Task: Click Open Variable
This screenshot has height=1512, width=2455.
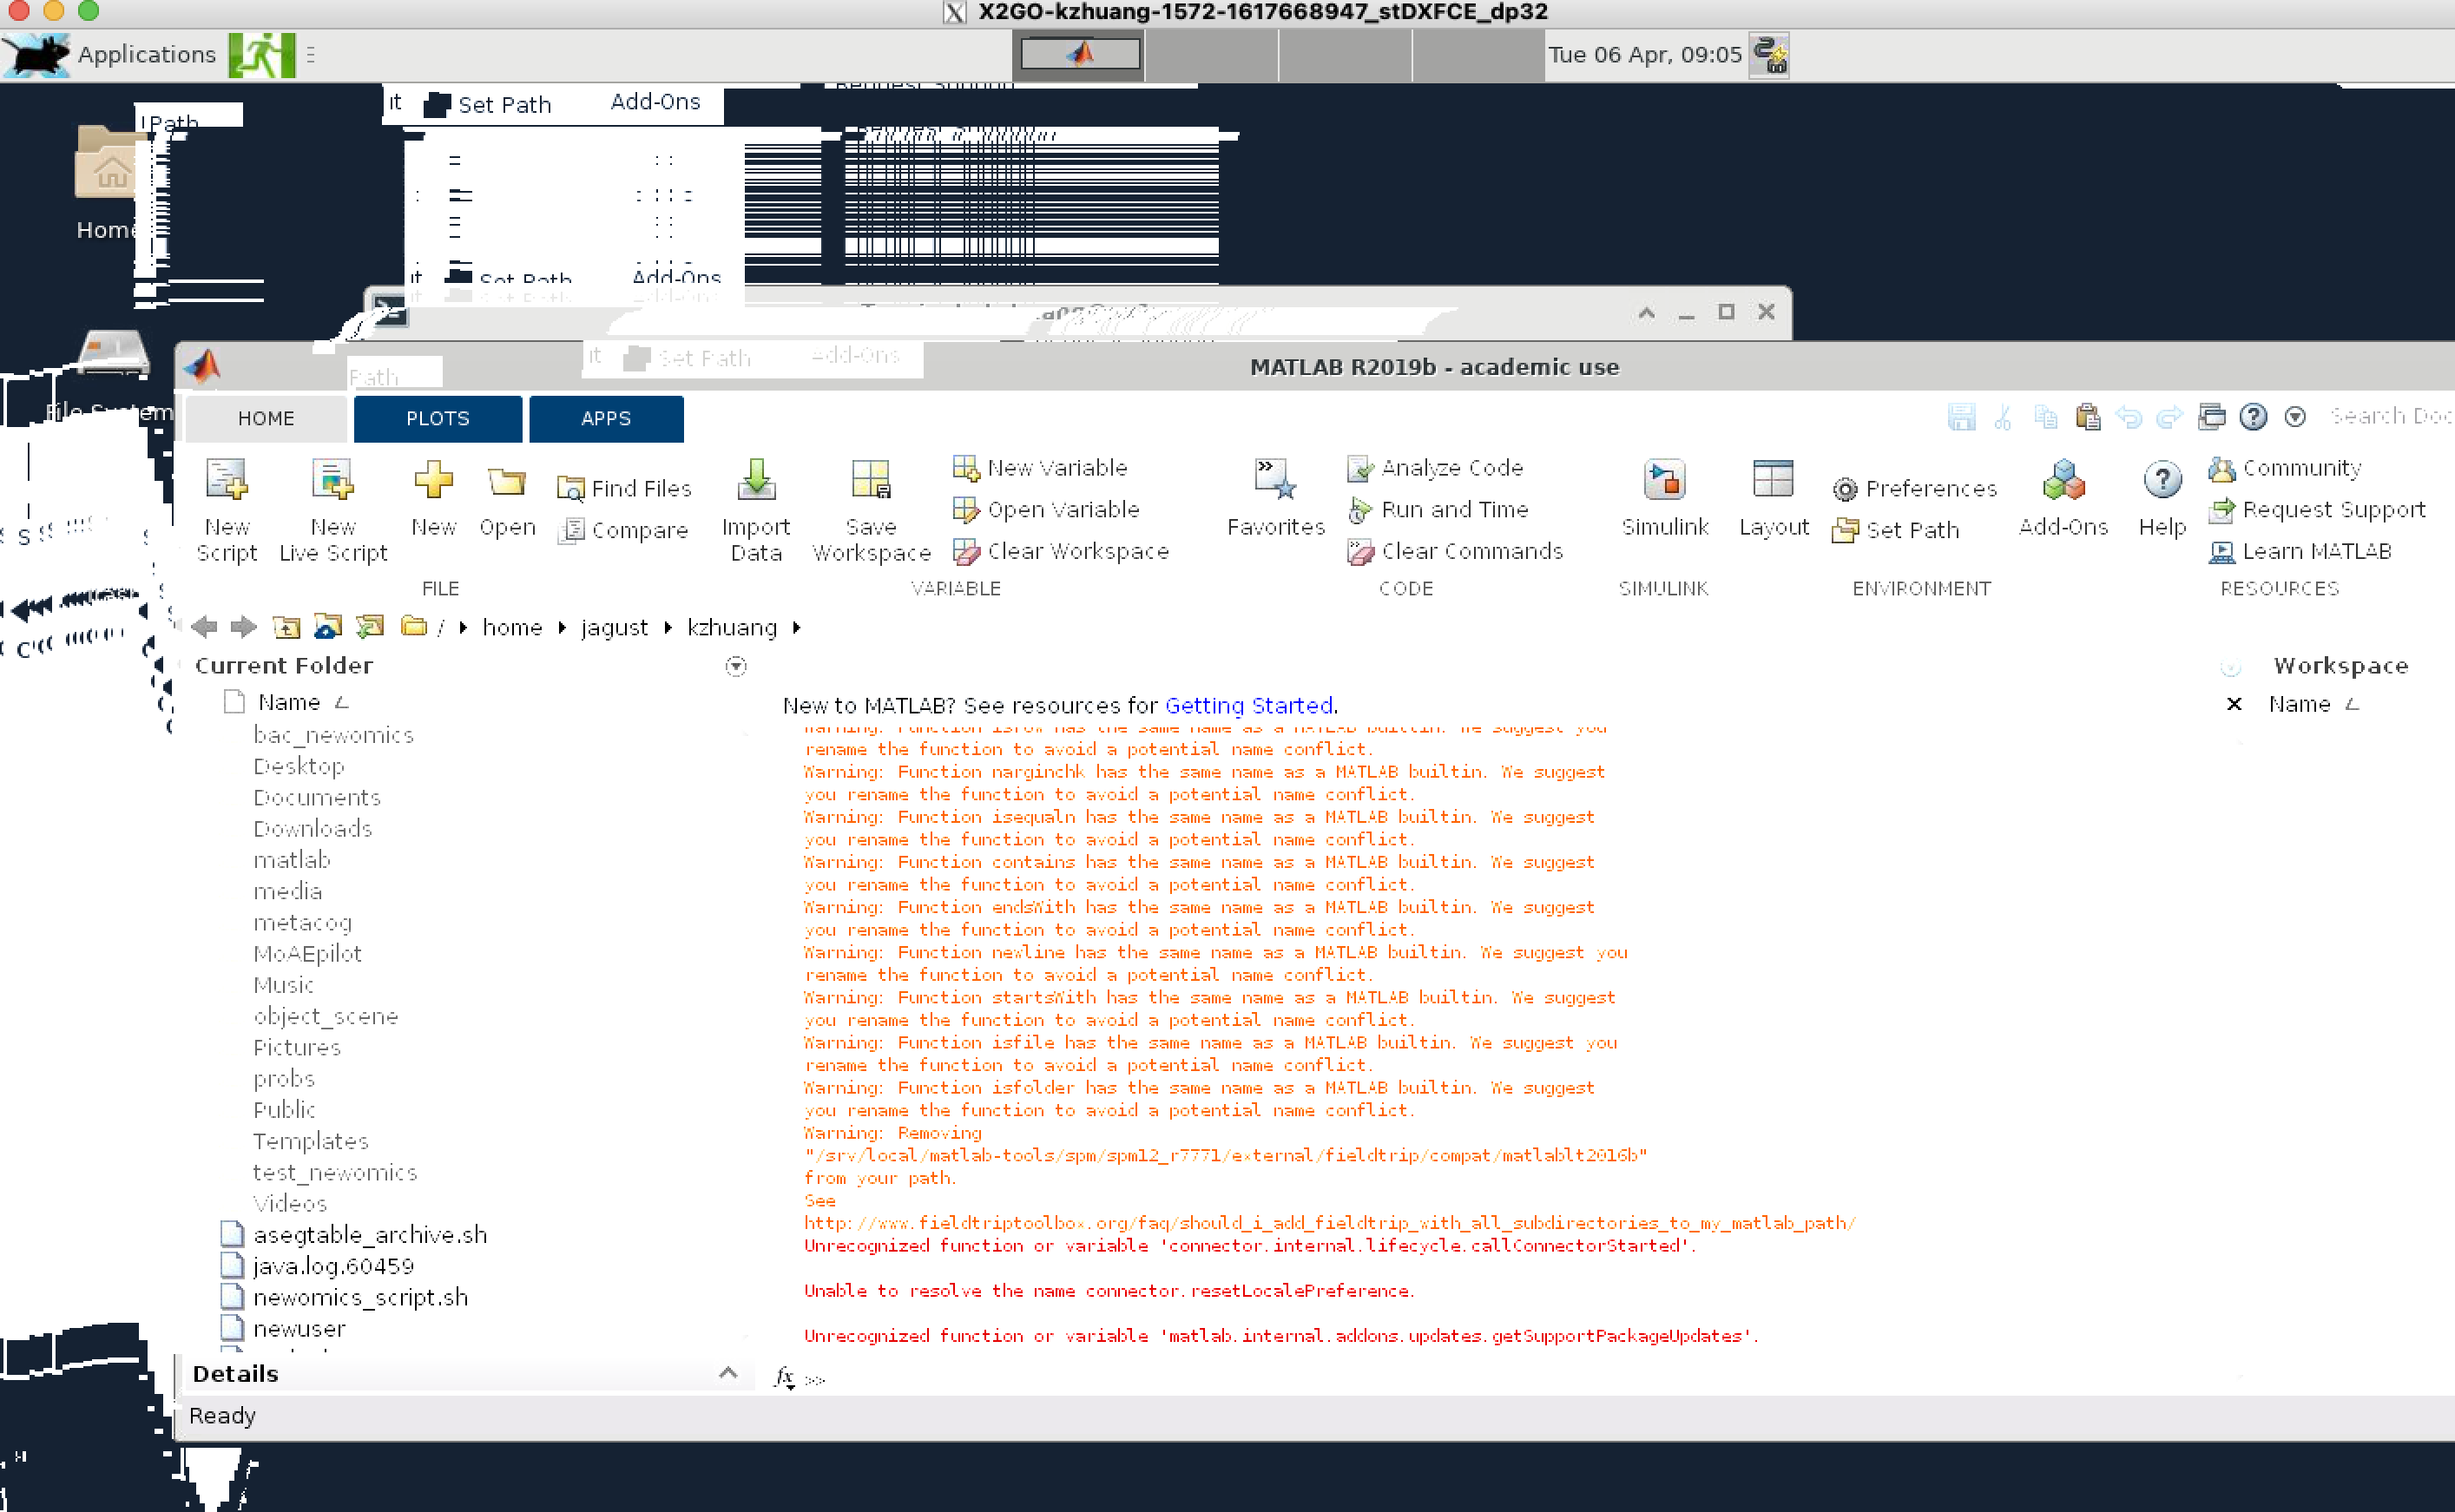Action: tap(1046, 510)
